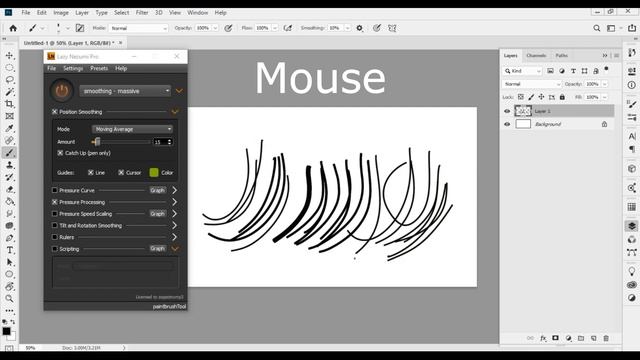Select the Pen tool
The image size is (640, 360).
(x=9, y=238)
